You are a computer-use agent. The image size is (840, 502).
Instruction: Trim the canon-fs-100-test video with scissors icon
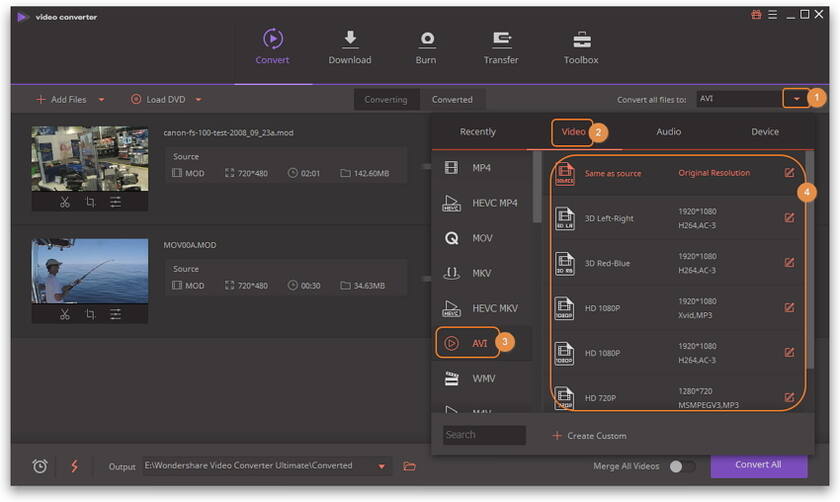click(x=65, y=202)
